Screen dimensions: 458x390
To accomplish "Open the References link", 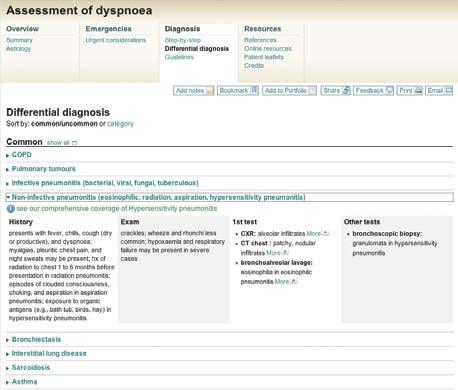I will pyautogui.click(x=260, y=40).
